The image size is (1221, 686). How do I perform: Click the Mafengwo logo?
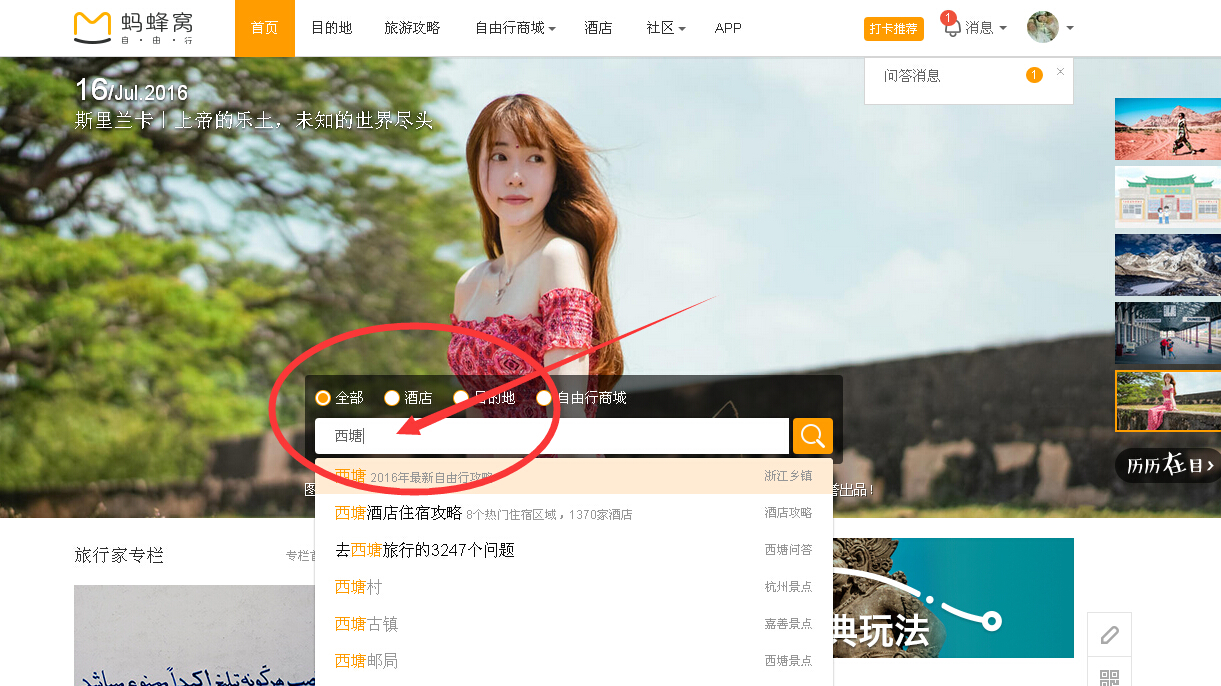pyautogui.click(x=133, y=28)
